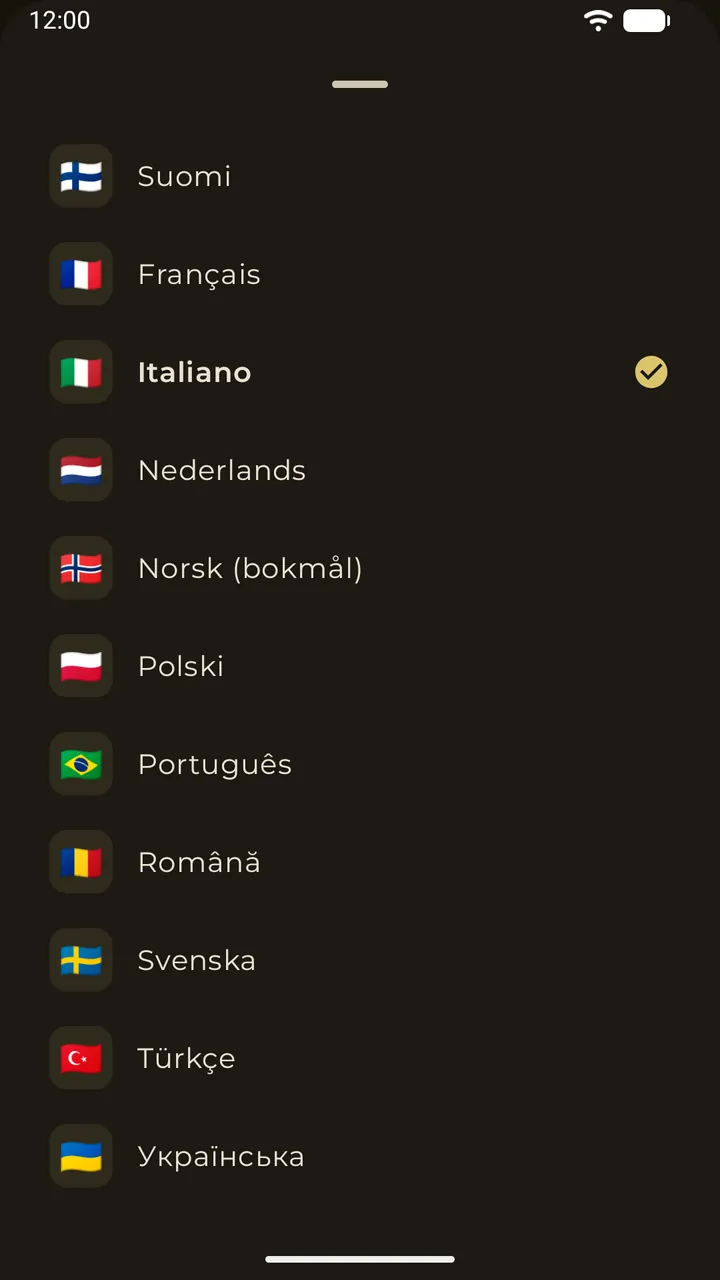Click the Wi-Fi status bar icon
Image resolution: width=720 pixels, height=1280 pixels.
(598, 20)
